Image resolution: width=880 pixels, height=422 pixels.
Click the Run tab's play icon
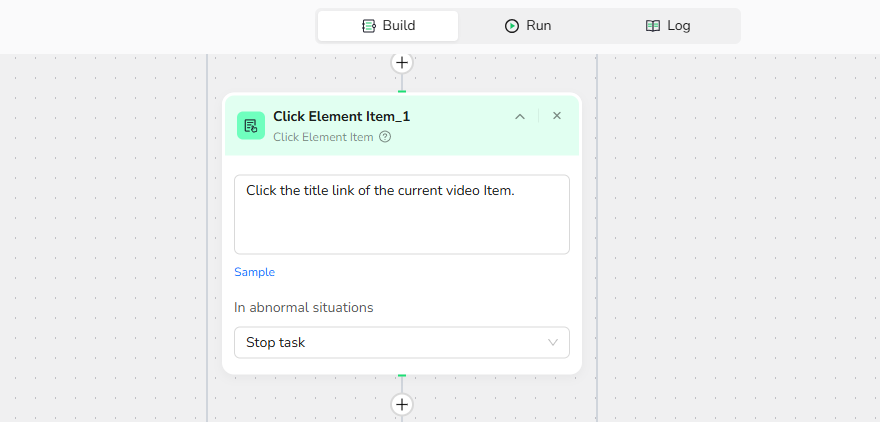click(512, 26)
